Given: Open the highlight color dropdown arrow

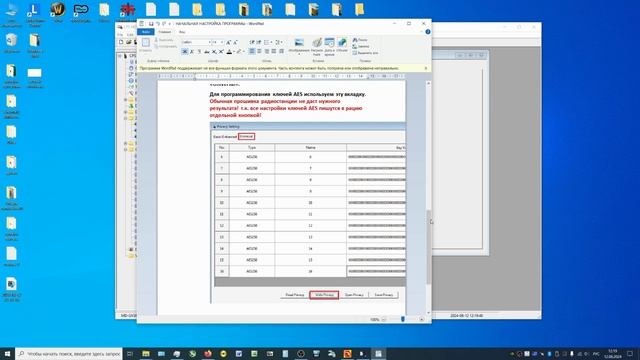Looking at the screenshot, I should pos(244,51).
